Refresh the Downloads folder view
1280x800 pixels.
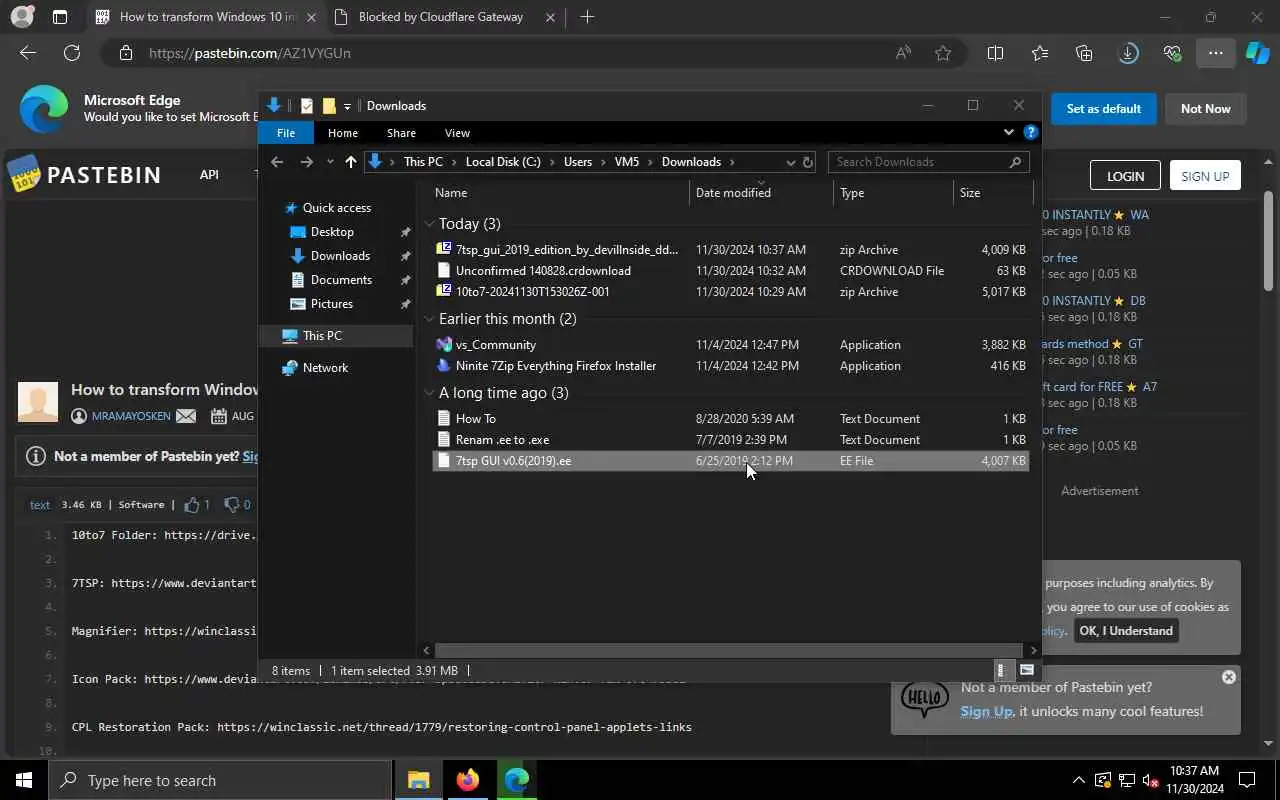(x=808, y=162)
